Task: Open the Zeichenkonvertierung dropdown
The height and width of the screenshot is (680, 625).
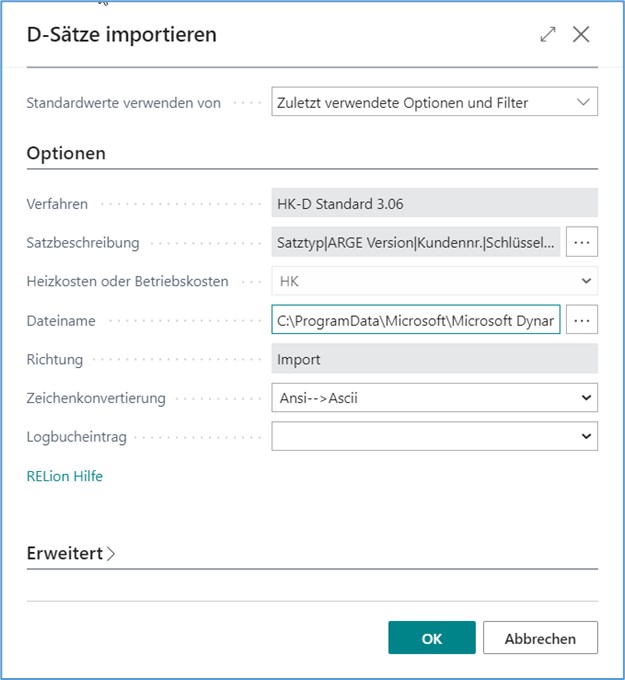Action: click(x=434, y=397)
